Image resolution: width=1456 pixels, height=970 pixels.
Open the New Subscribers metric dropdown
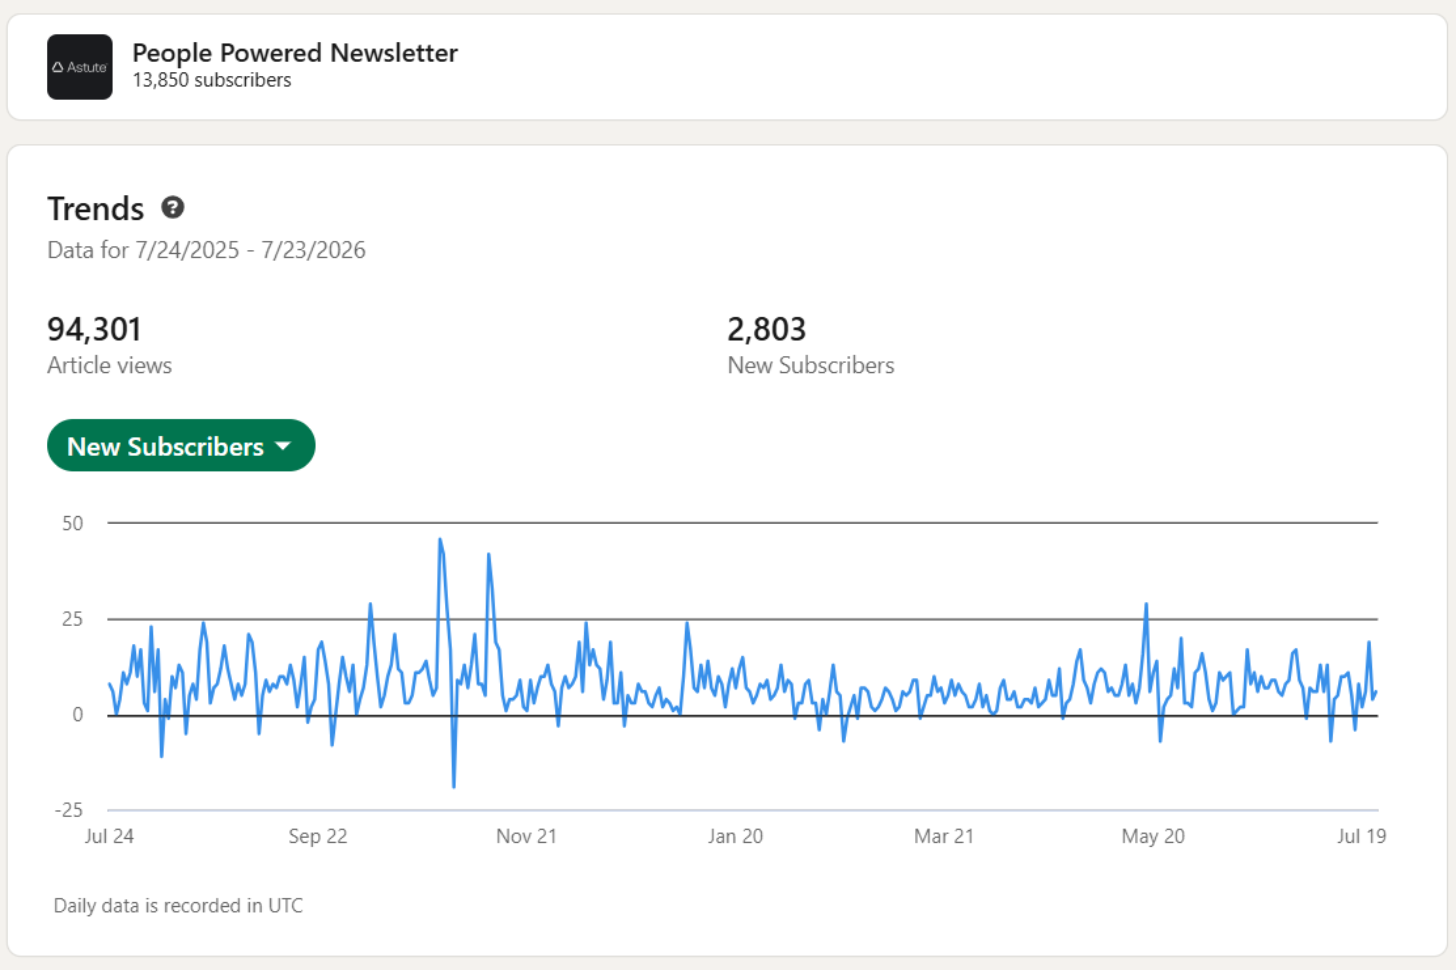pos(181,445)
